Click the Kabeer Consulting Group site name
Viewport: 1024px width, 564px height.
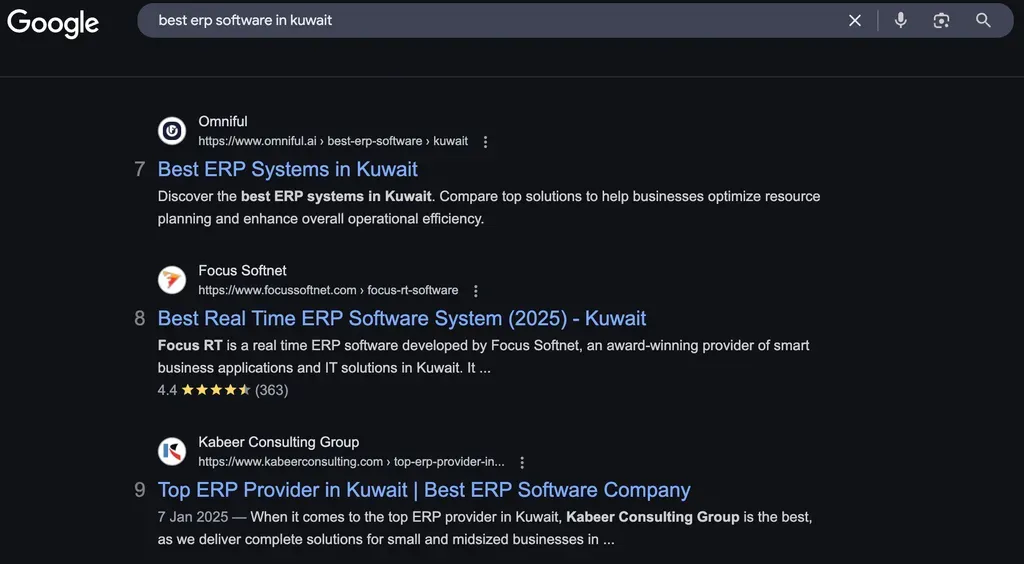pos(279,442)
